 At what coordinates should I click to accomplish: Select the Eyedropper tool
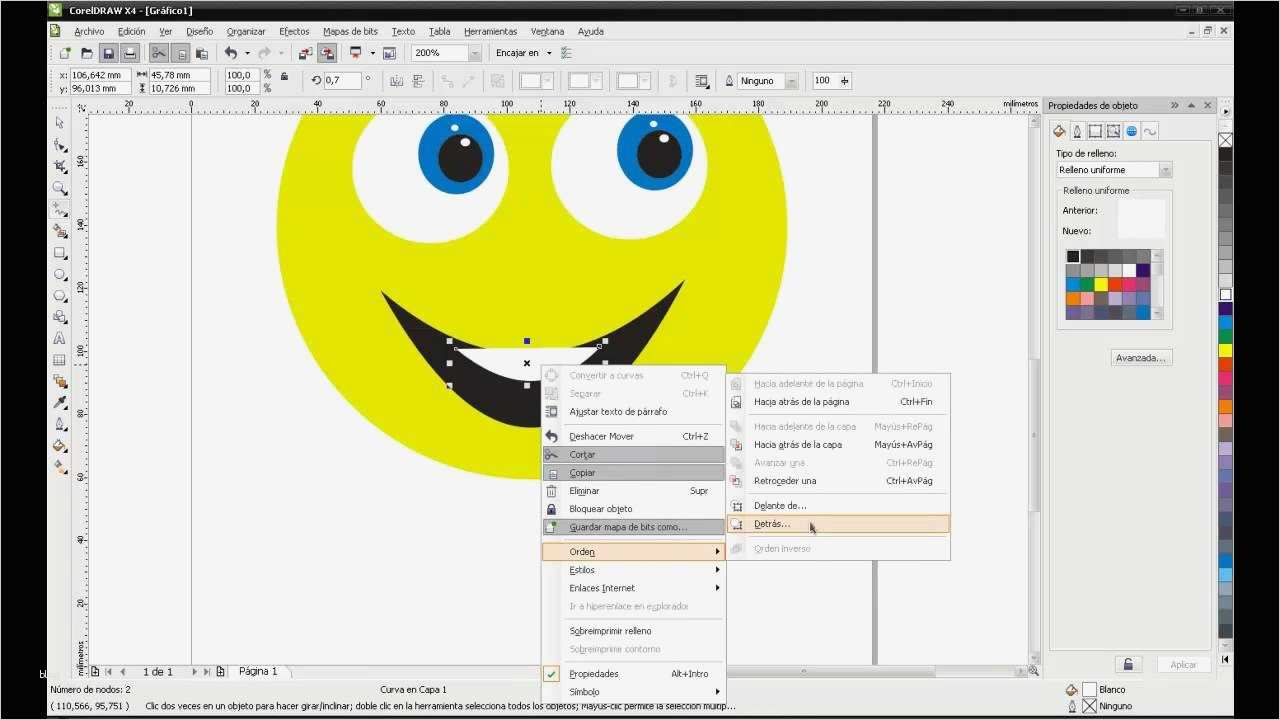point(60,403)
